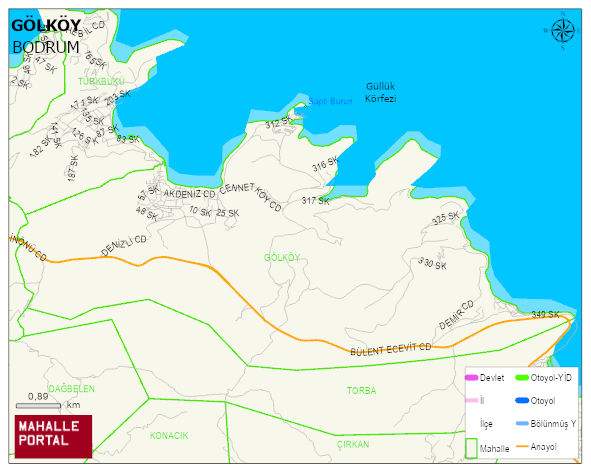Click the blue Saplı Burun label
This screenshot has width=591, height=472.
pos(330,101)
